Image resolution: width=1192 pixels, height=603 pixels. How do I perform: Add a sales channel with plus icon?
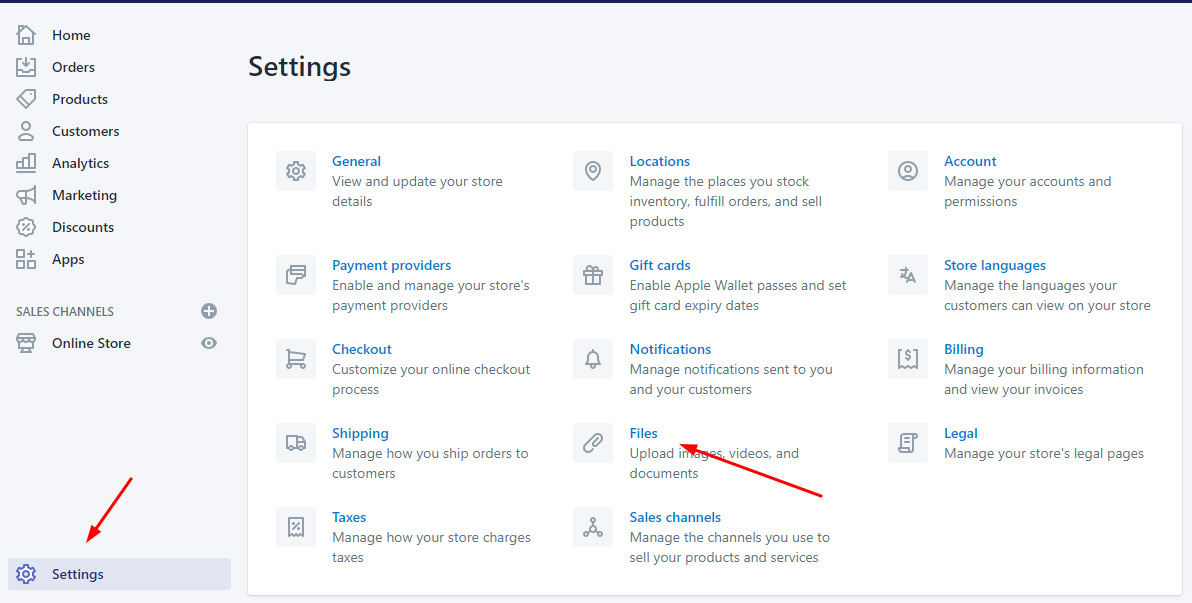coord(209,311)
